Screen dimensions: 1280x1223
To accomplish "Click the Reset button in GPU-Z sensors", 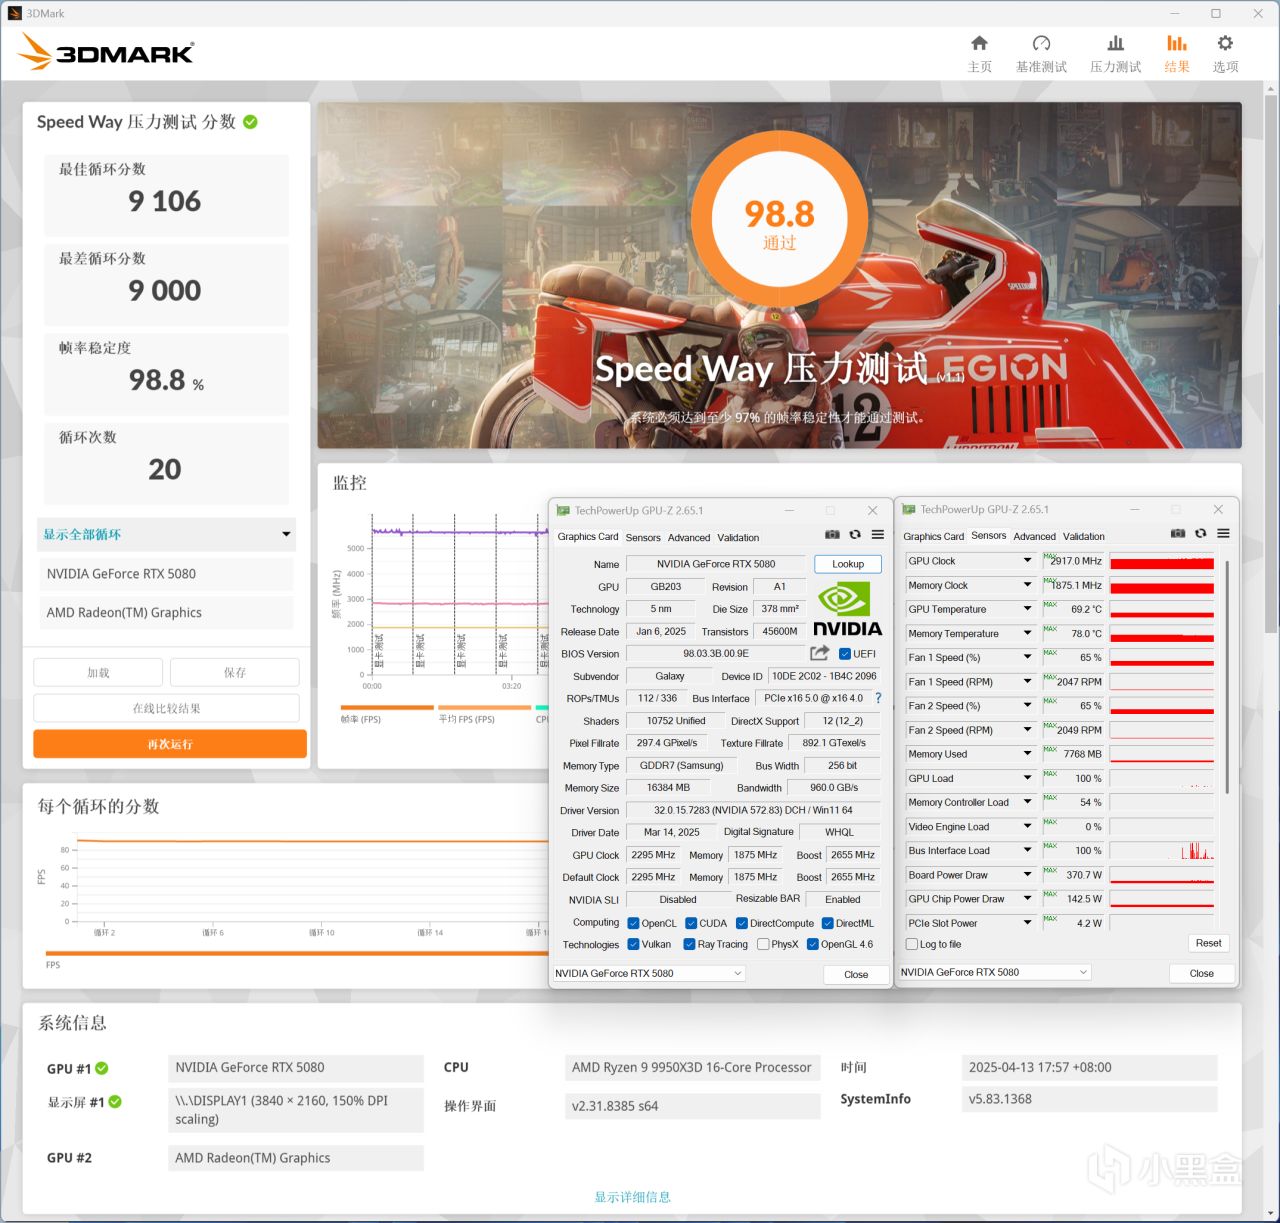I will tap(1208, 943).
